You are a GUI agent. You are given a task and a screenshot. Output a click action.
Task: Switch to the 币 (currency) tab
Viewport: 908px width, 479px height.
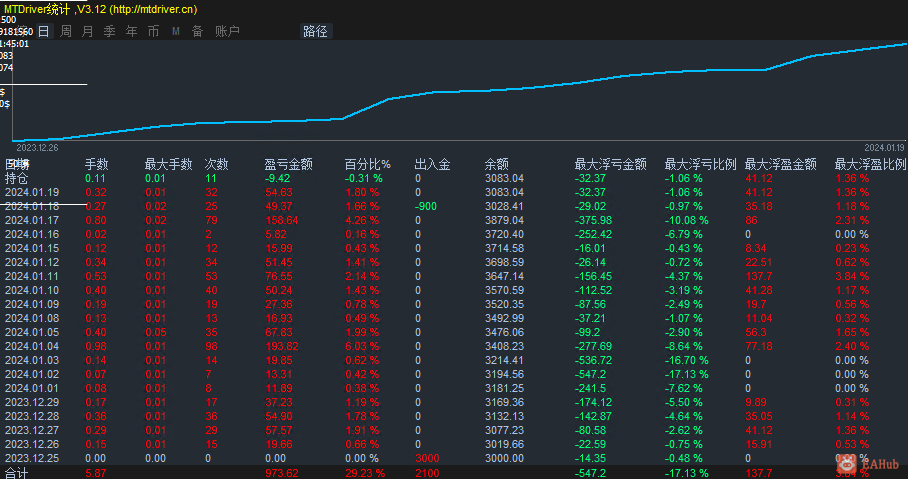point(153,31)
